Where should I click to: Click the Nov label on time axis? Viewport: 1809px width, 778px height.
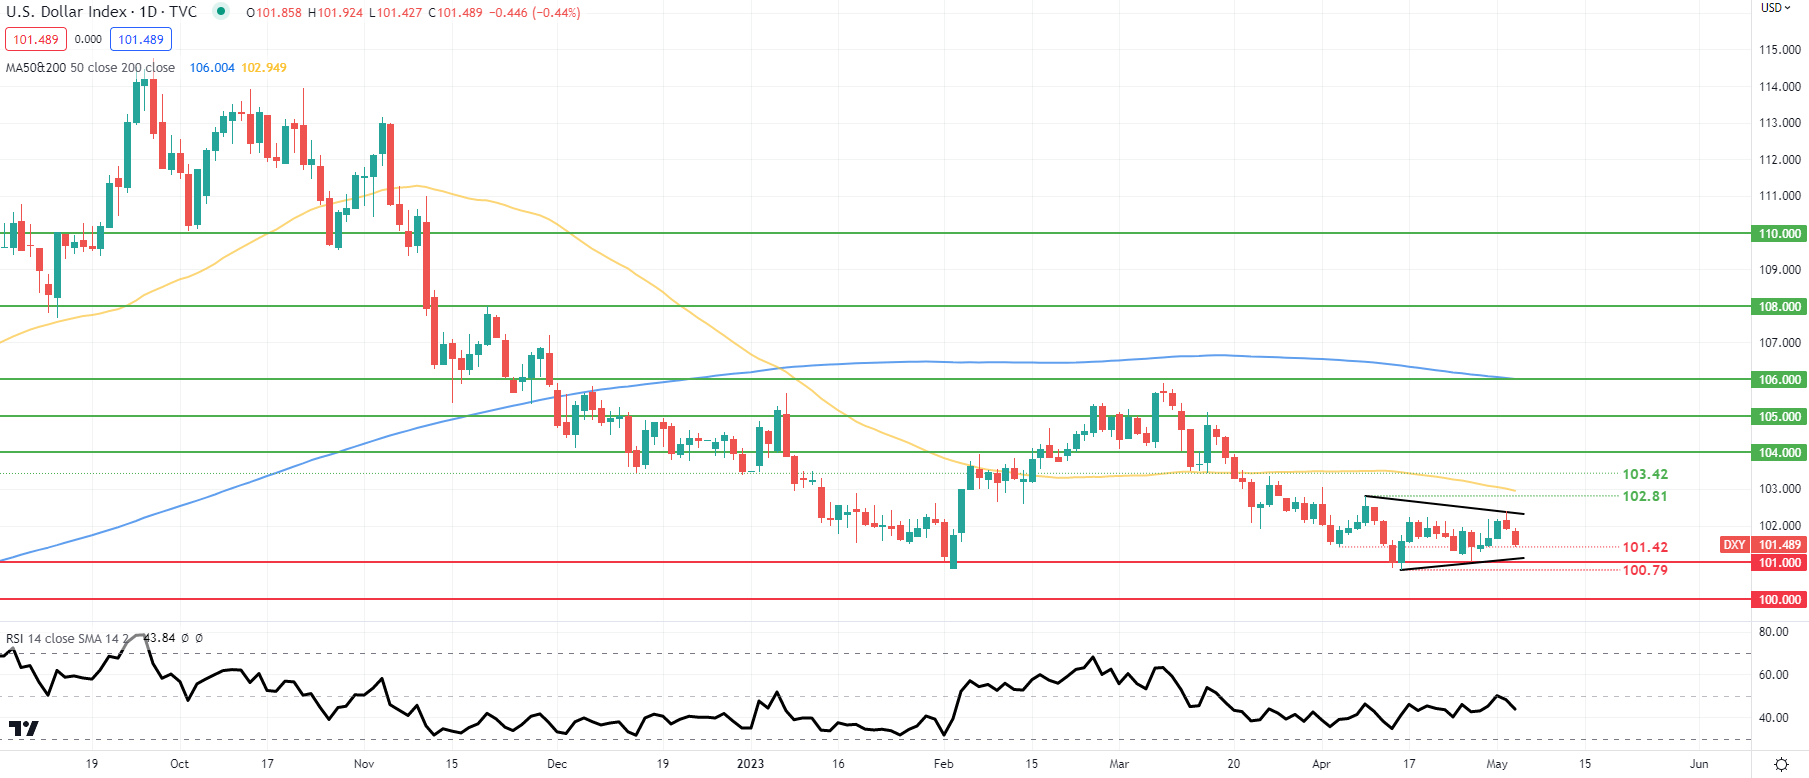point(364,763)
